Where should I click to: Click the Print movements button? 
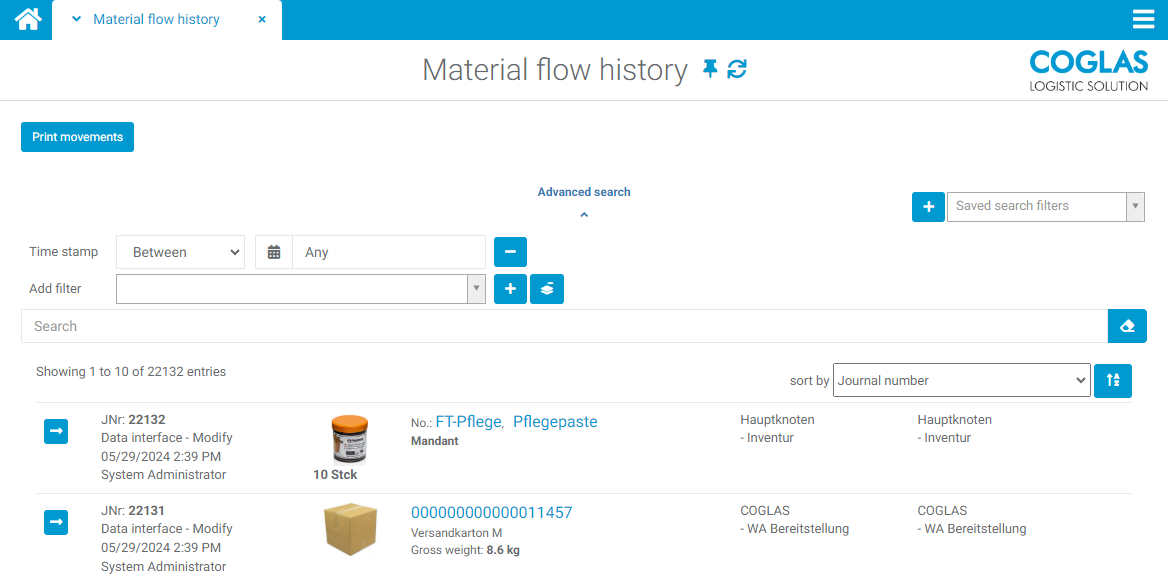pyautogui.click(x=77, y=137)
